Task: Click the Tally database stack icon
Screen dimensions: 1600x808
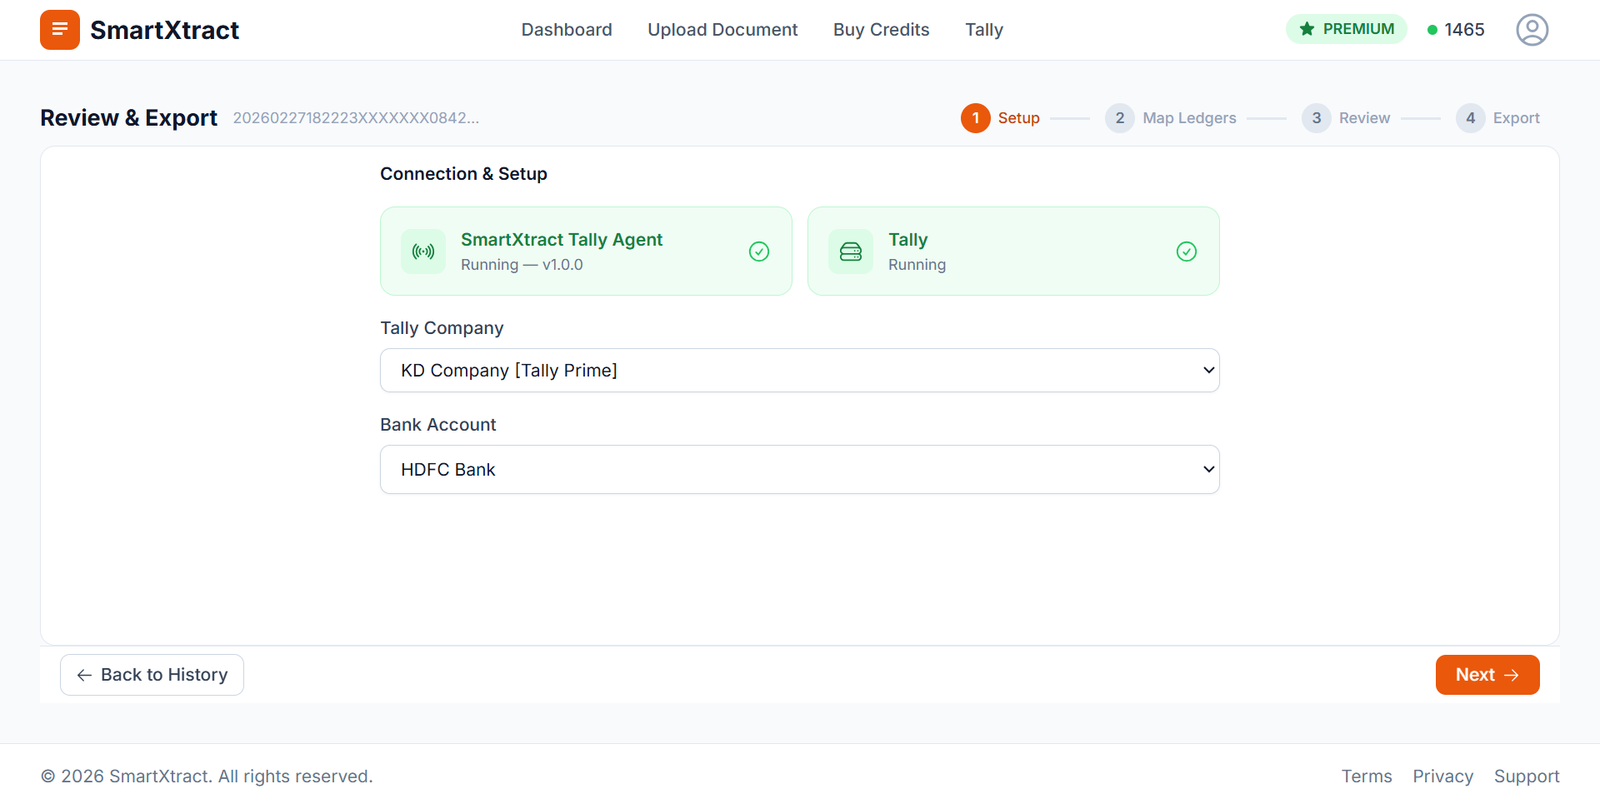Action: tap(851, 251)
